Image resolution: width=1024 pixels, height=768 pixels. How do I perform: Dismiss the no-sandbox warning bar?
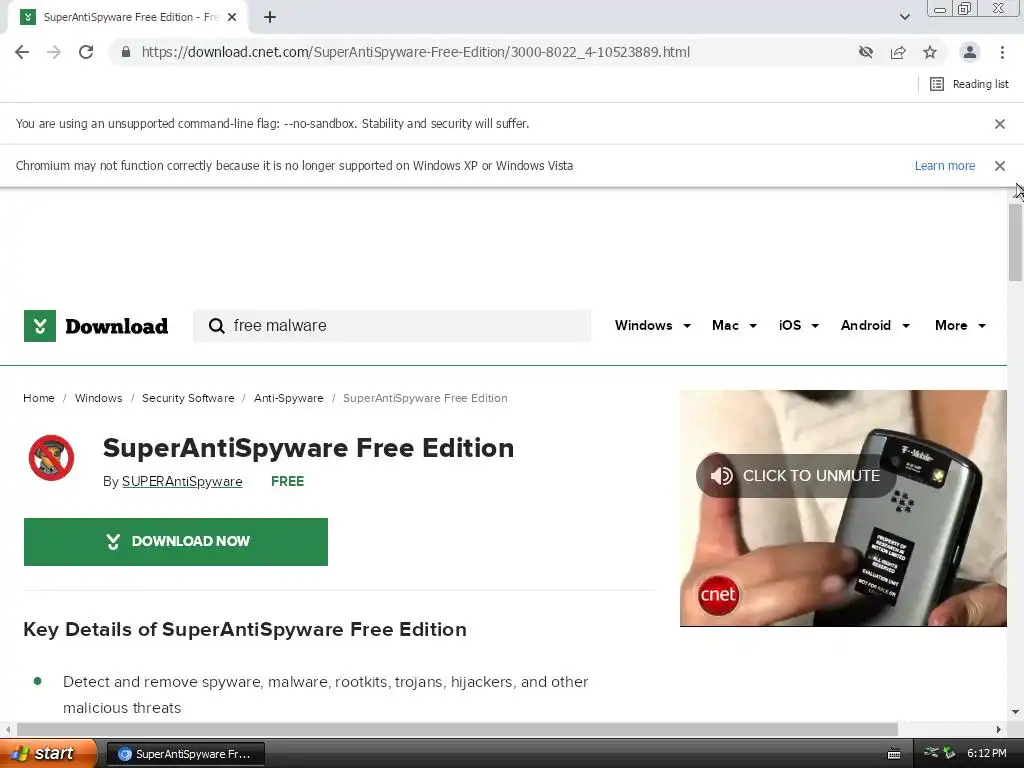(1000, 124)
